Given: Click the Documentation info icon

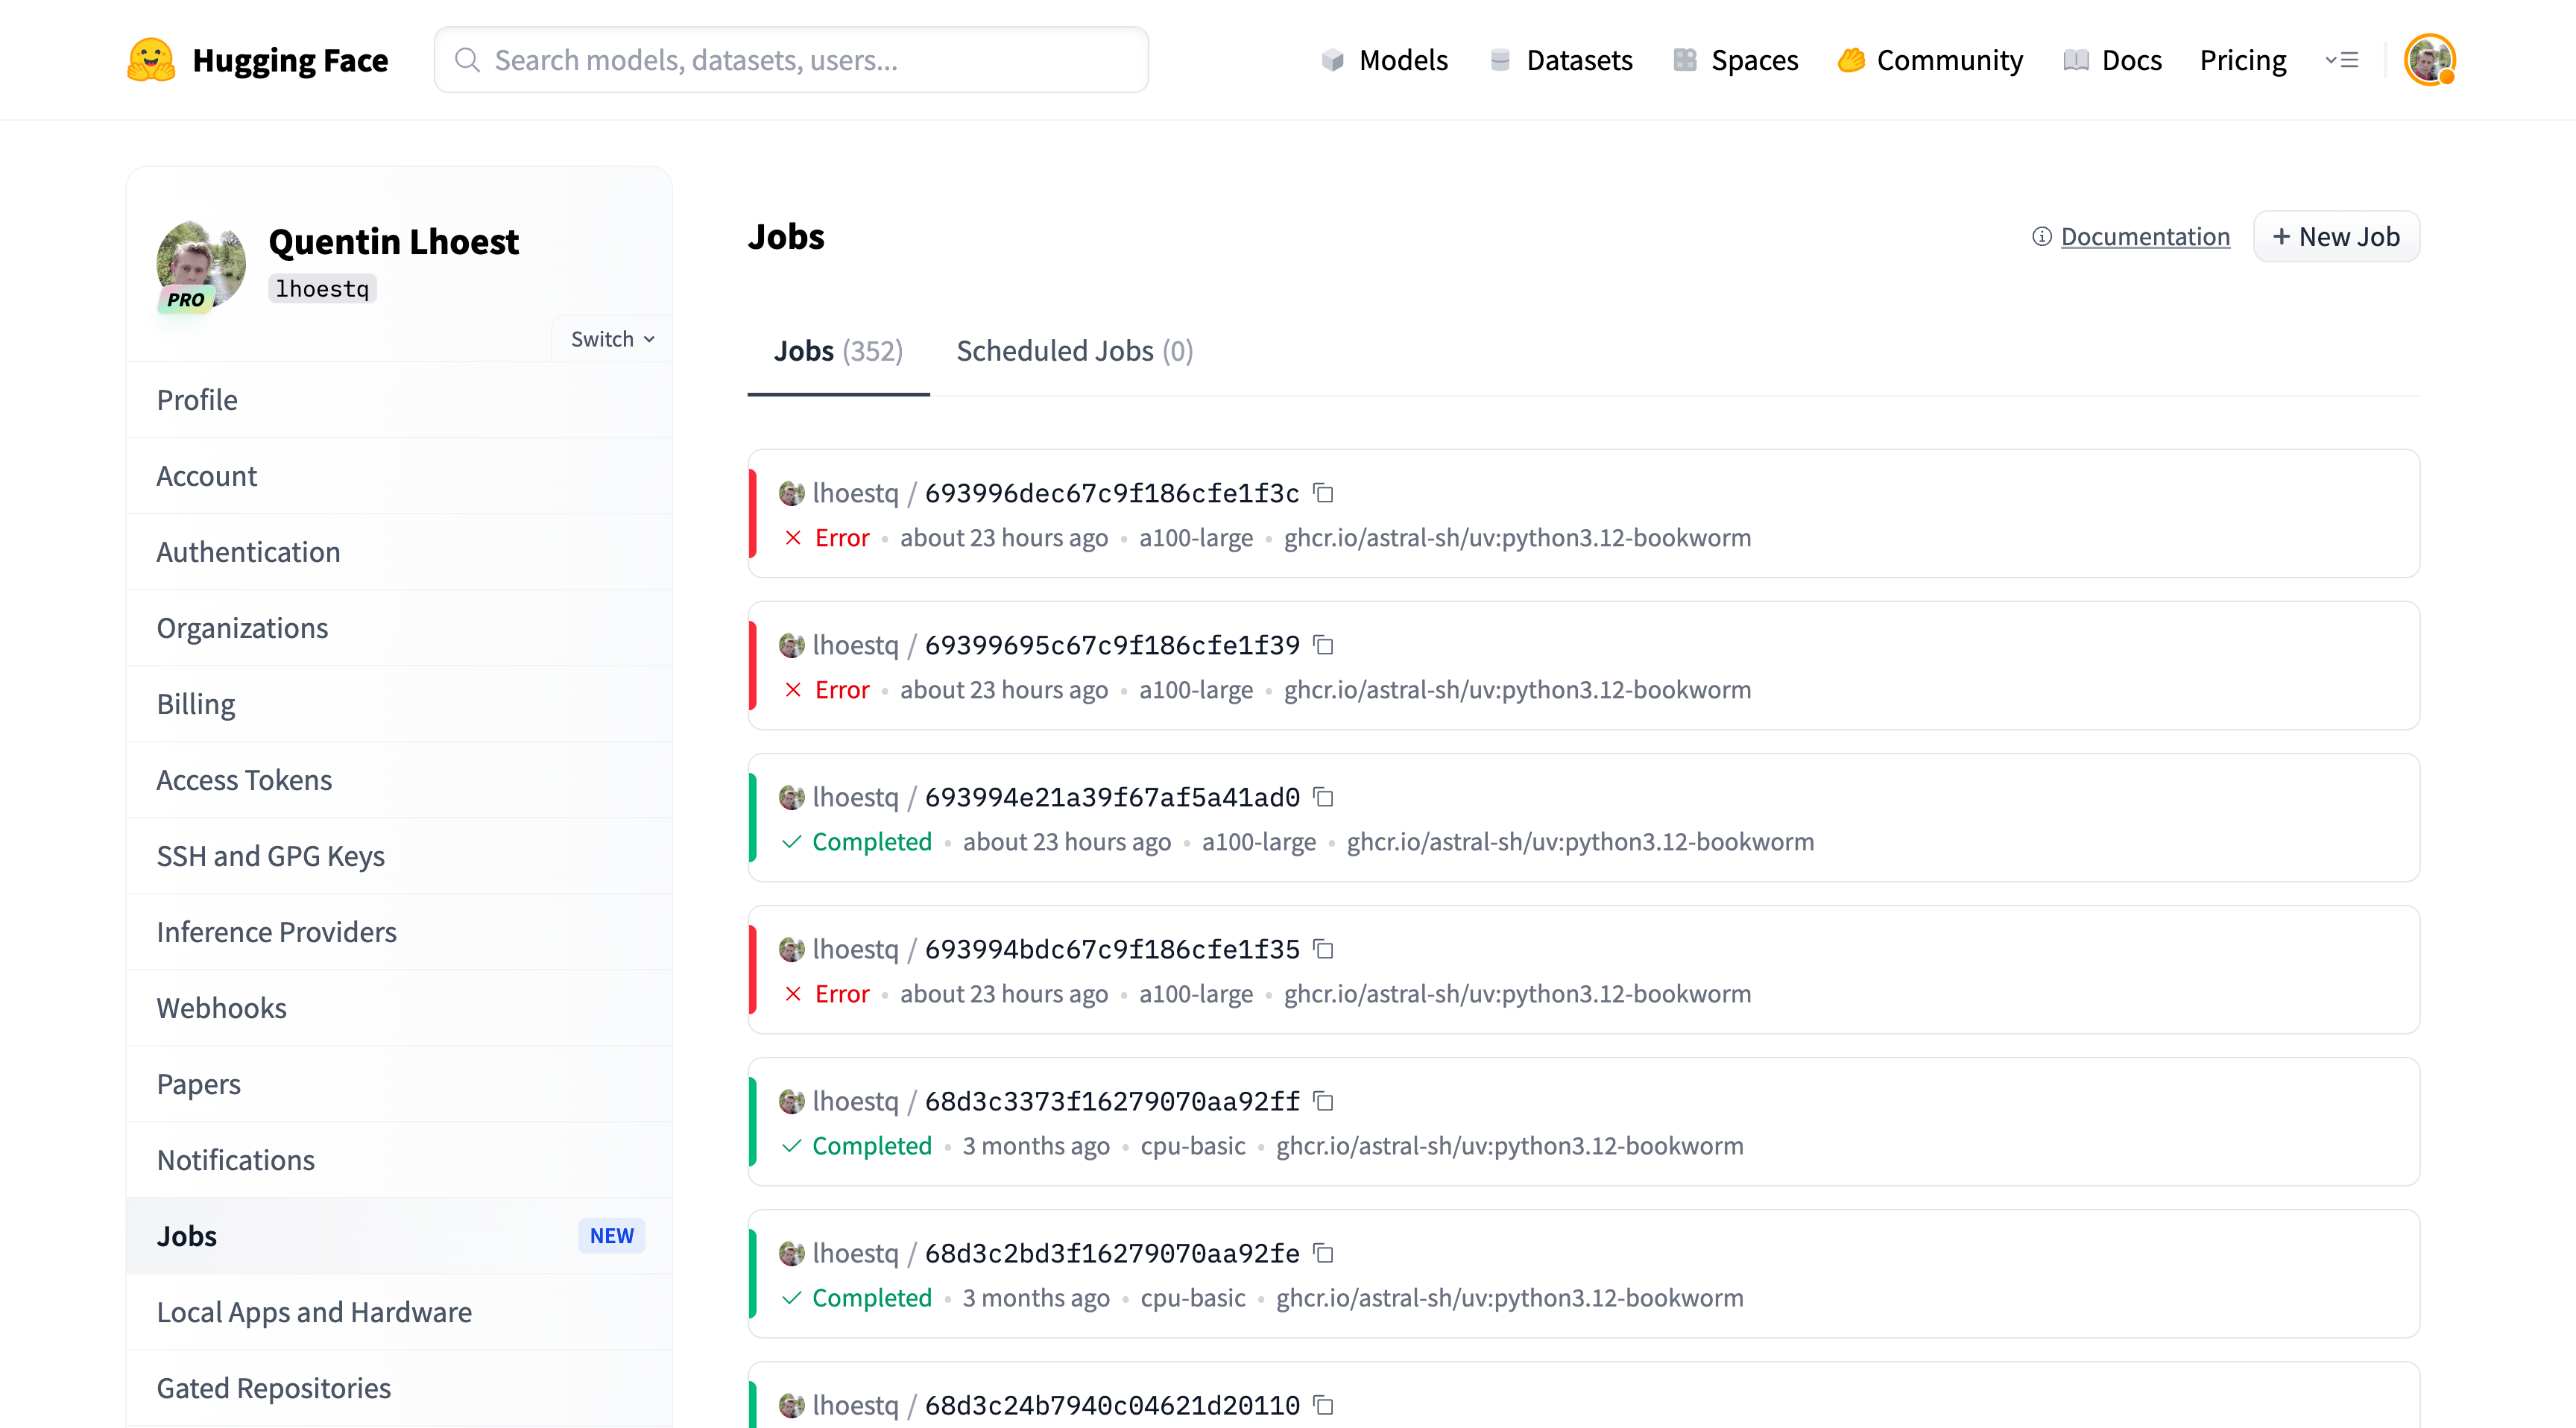Looking at the screenshot, I should click(x=2041, y=237).
